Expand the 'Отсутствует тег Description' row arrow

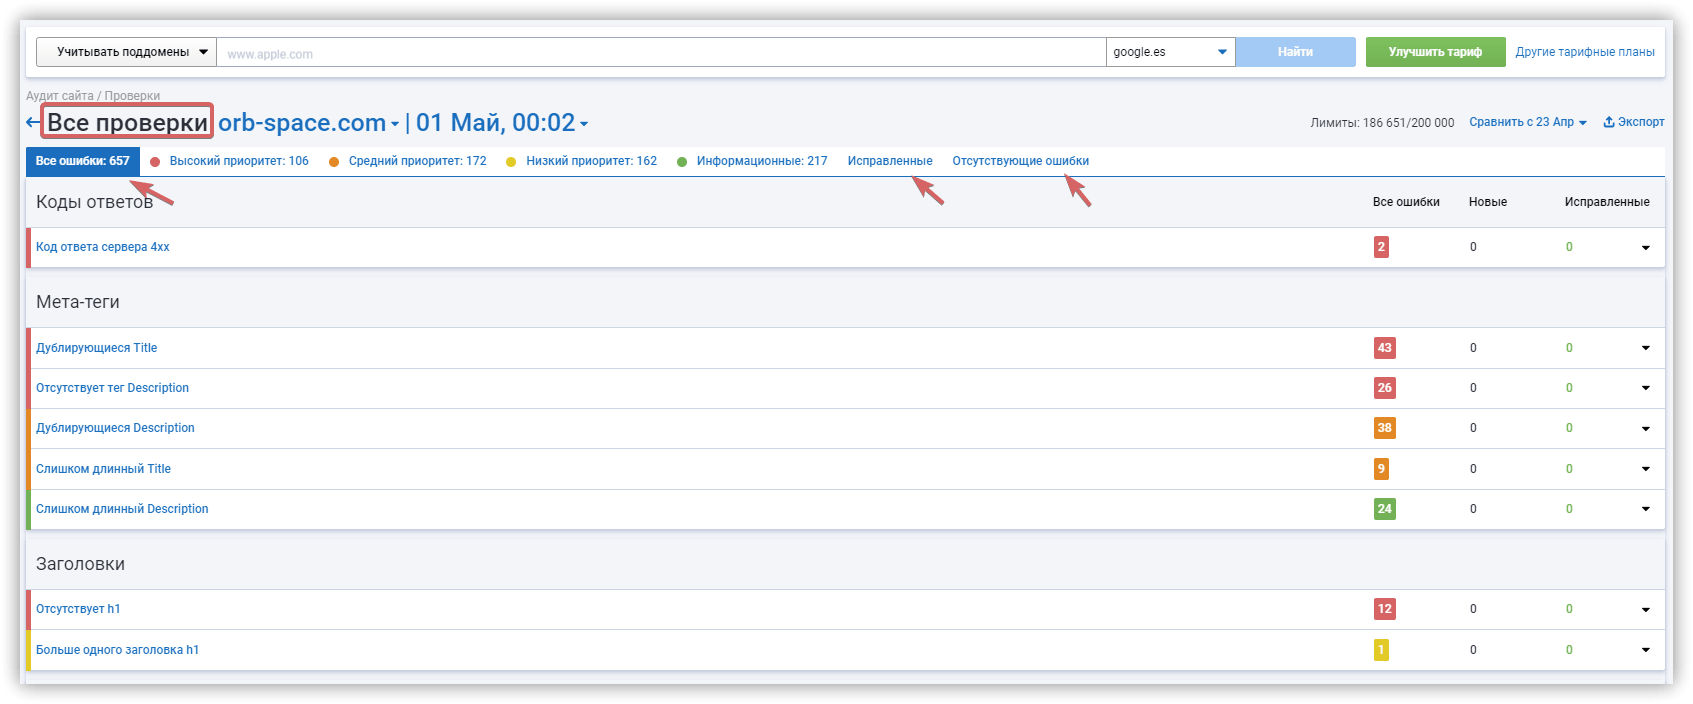coord(1645,388)
